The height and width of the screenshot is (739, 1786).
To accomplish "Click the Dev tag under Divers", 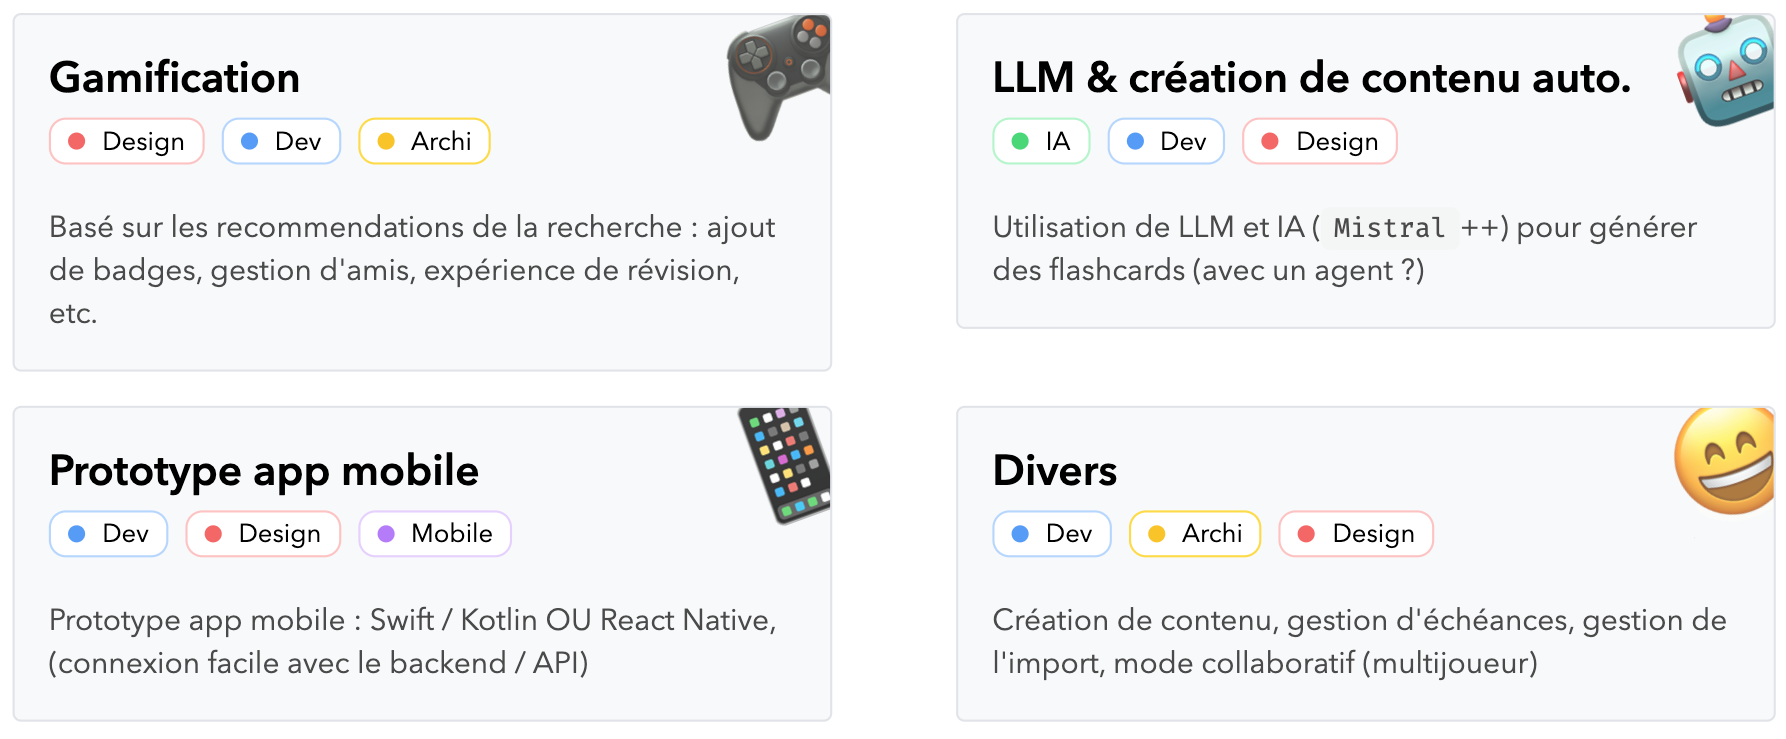I will [1052, 534].
